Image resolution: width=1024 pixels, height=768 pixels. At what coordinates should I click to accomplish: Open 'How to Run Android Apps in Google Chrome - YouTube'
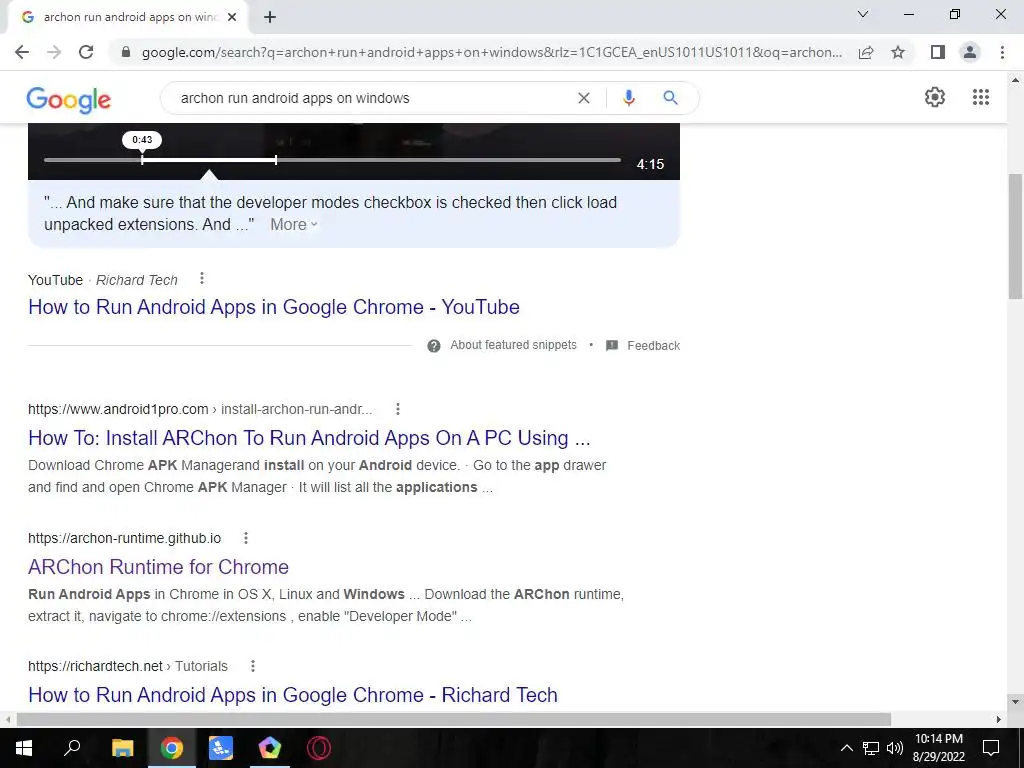pos(274,307)
